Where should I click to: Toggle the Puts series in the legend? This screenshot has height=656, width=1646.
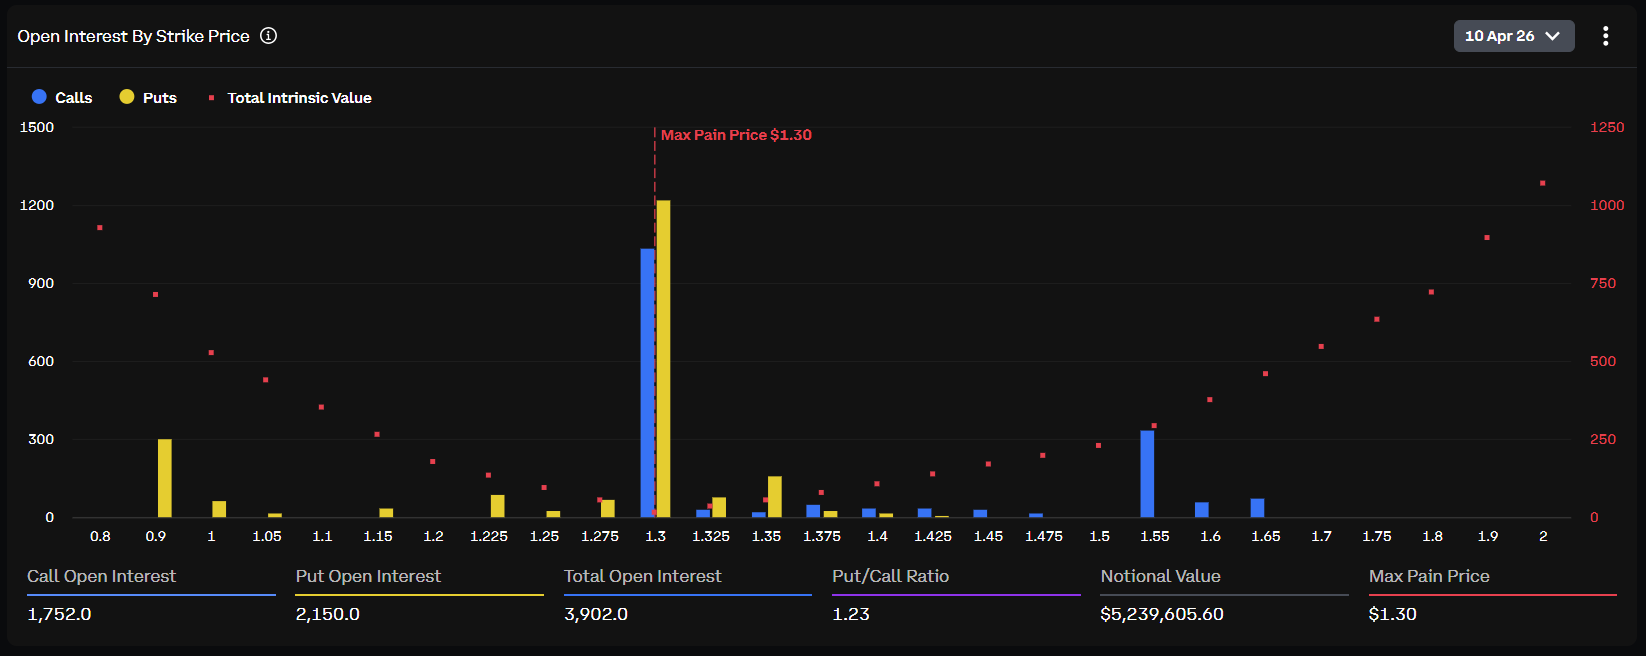pyautogui.click(x=159, y=98)
